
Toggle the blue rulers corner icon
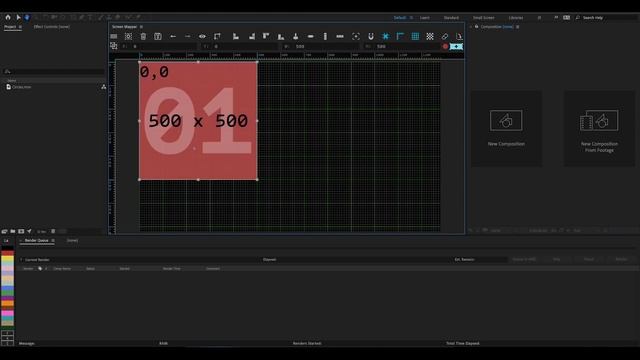pos(400,36)
